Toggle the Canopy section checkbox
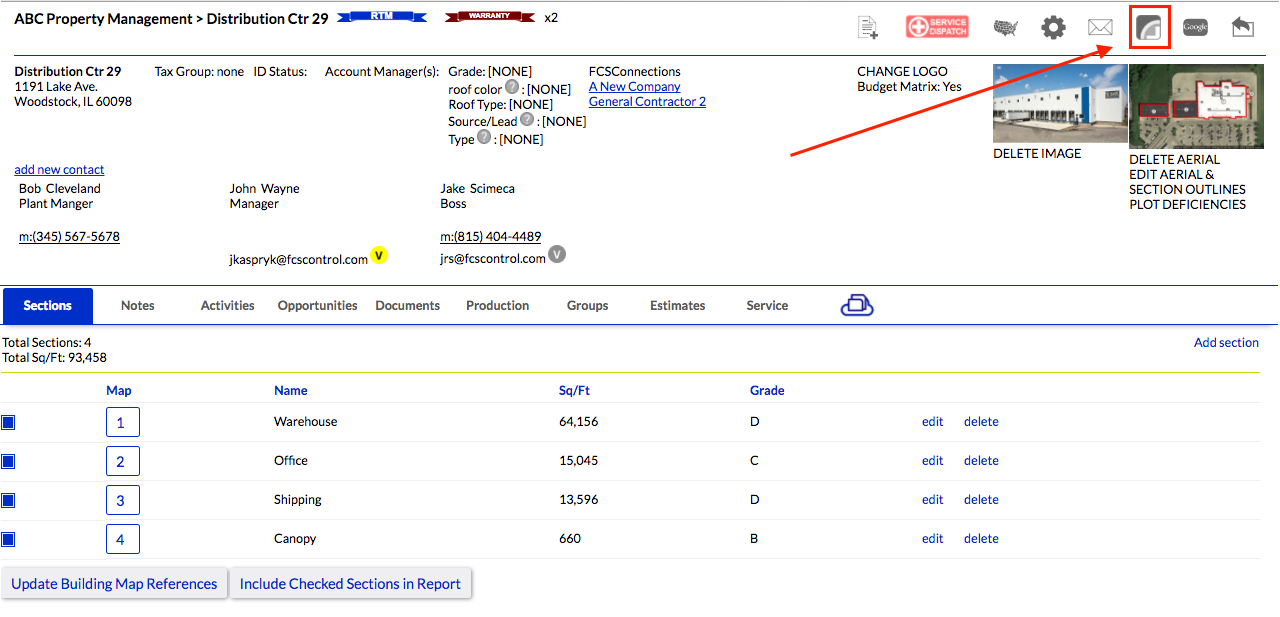This screenshot has width=1280, height=617. tap(9, 540)
